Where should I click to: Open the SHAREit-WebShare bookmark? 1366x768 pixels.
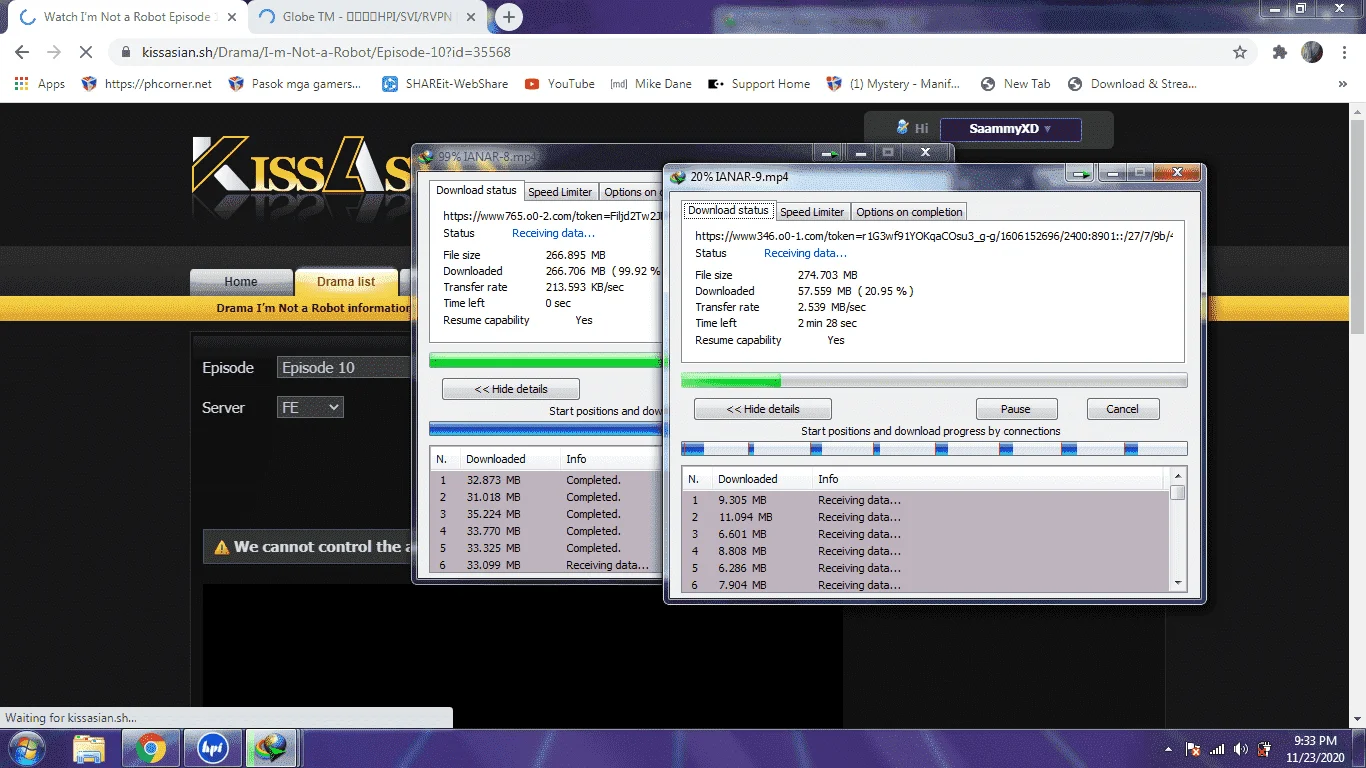[x=445, y=84]
